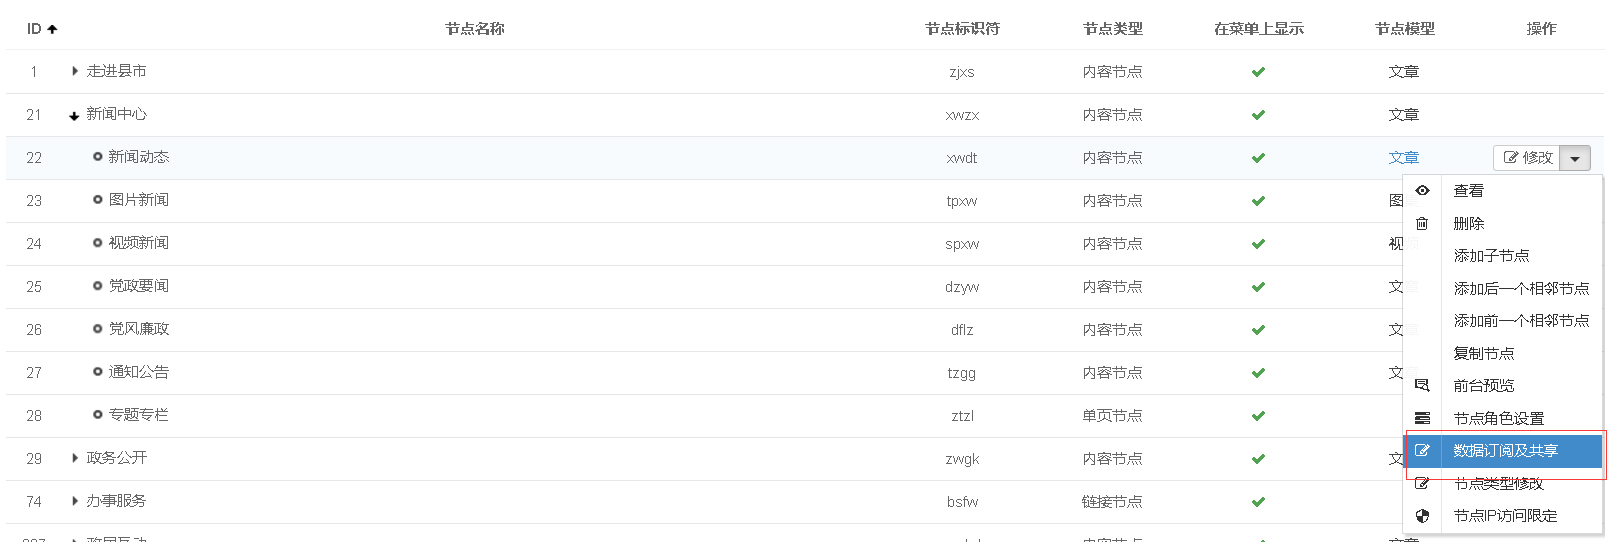Click the eye icon beside 查看
The image size is (1615, 542).
click(1422, 190)
